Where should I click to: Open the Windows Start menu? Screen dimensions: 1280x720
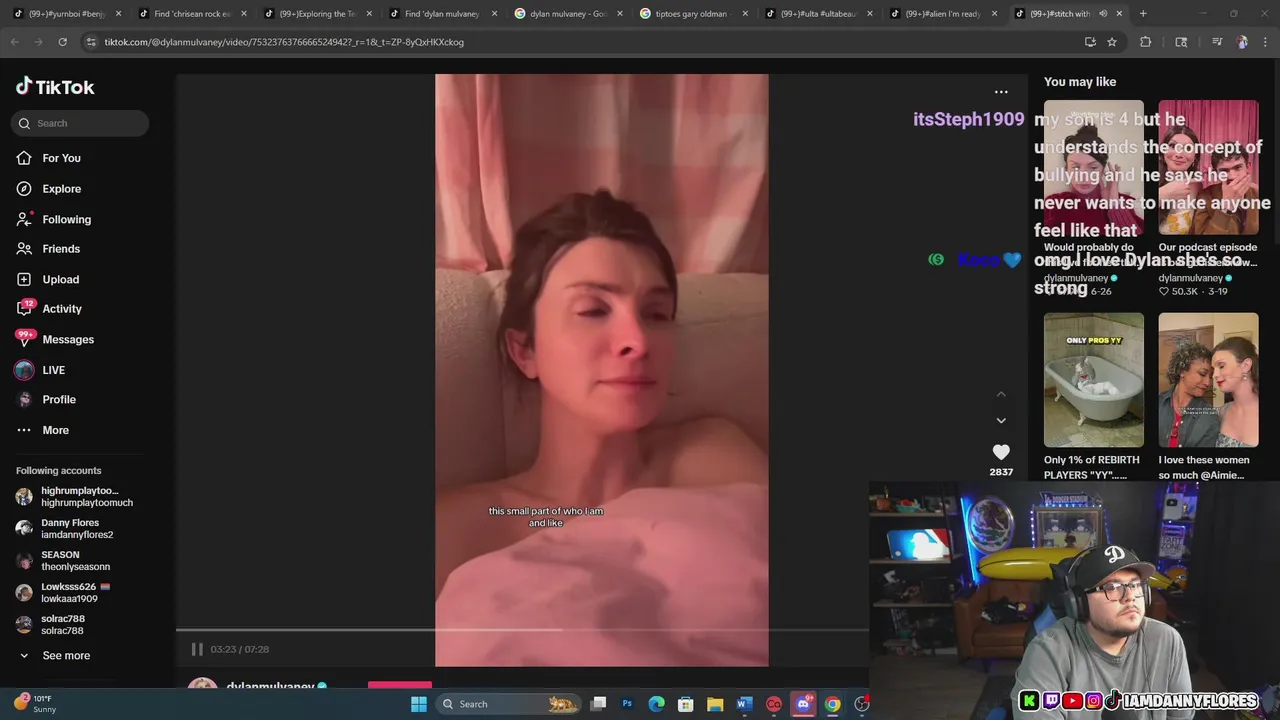[x=419, y=704]
